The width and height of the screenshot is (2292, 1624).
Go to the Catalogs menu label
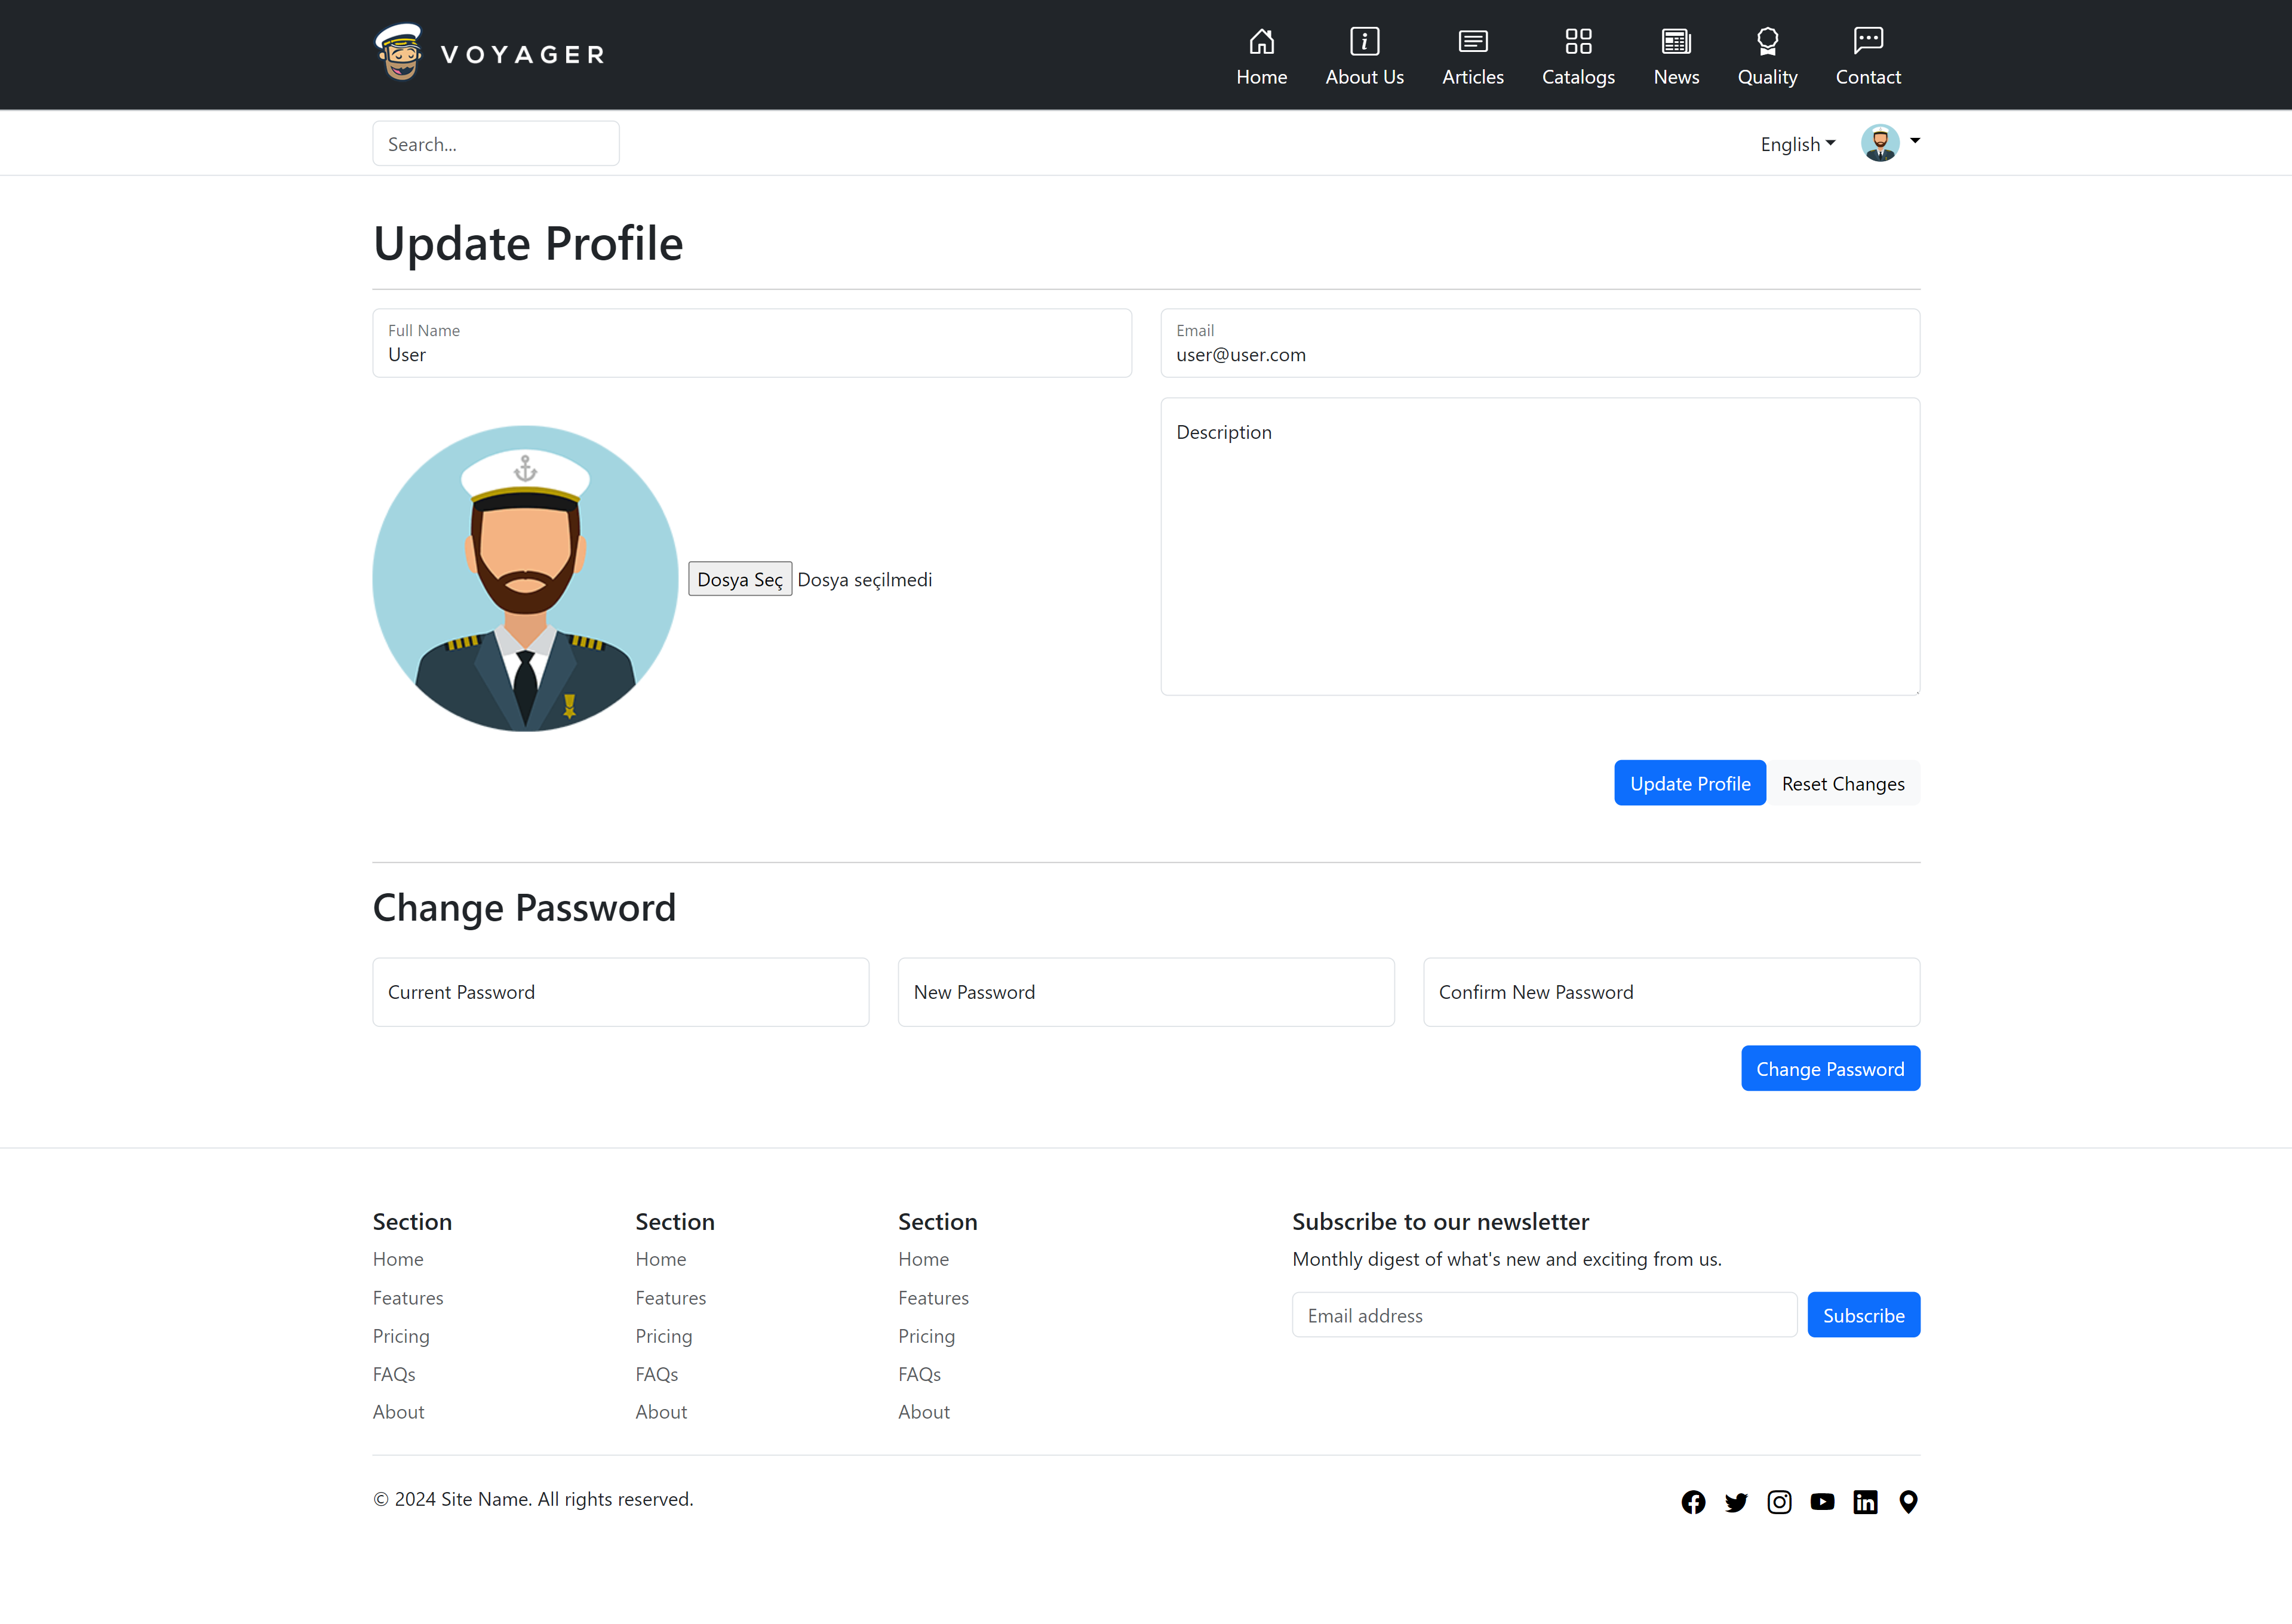(1578, 77)
